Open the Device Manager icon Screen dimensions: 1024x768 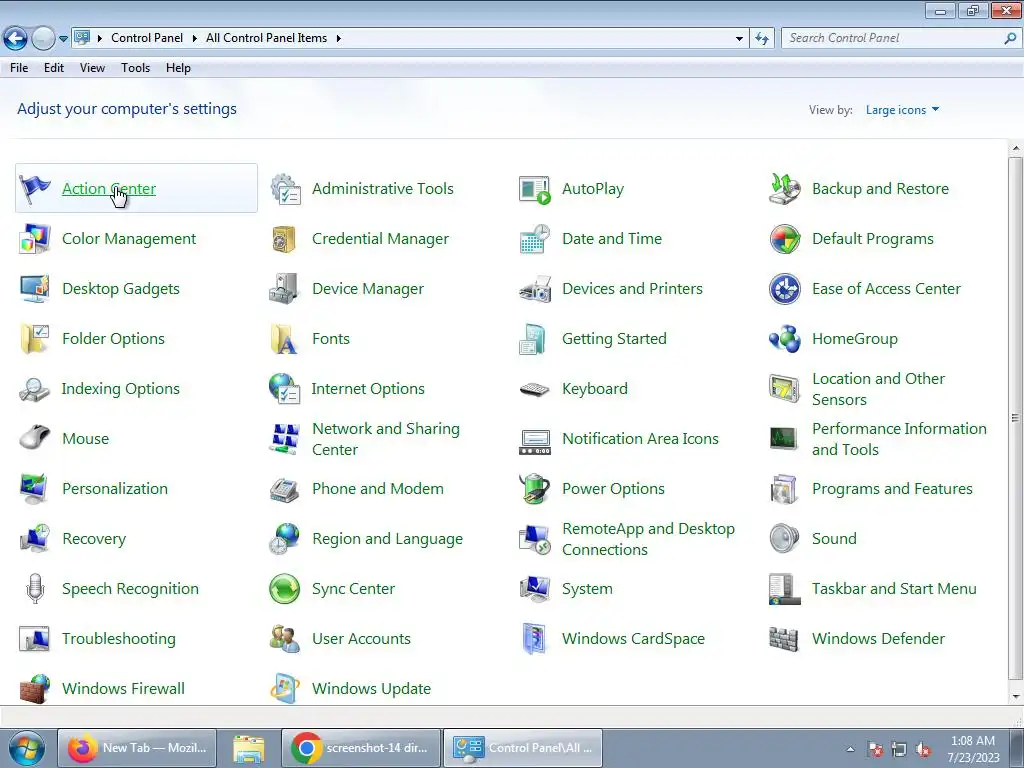[x=285, y=289]
